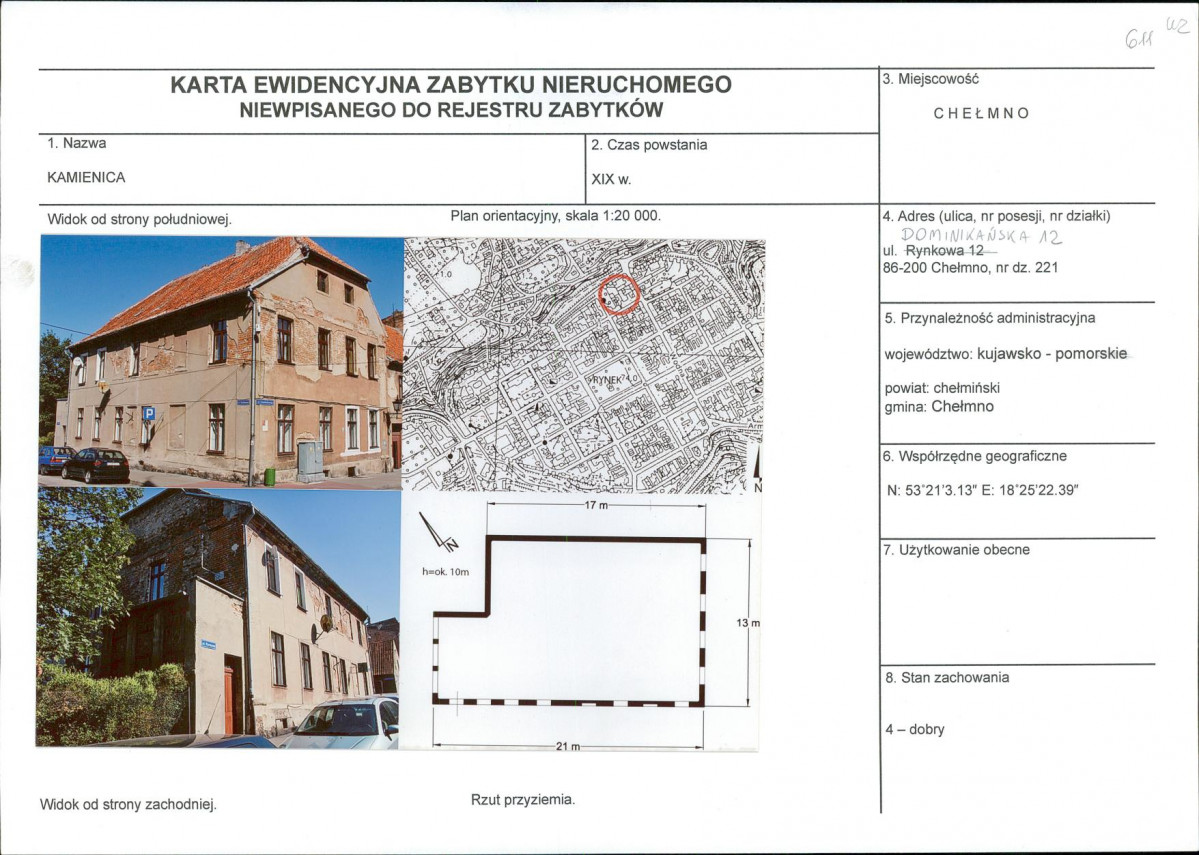Select '7. Użytkowanie obecne' label
The height and width of the screenshot is (855, 1199).
(956, 550)
